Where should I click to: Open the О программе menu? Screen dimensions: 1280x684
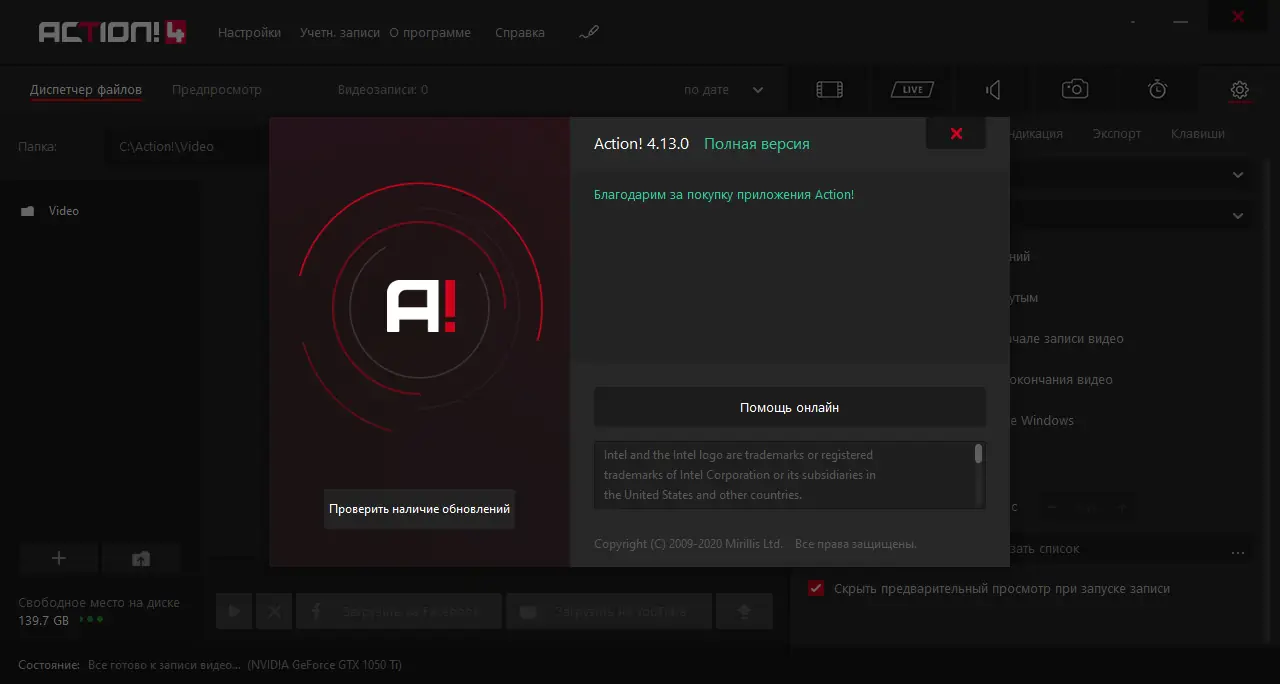pos(430,33)
